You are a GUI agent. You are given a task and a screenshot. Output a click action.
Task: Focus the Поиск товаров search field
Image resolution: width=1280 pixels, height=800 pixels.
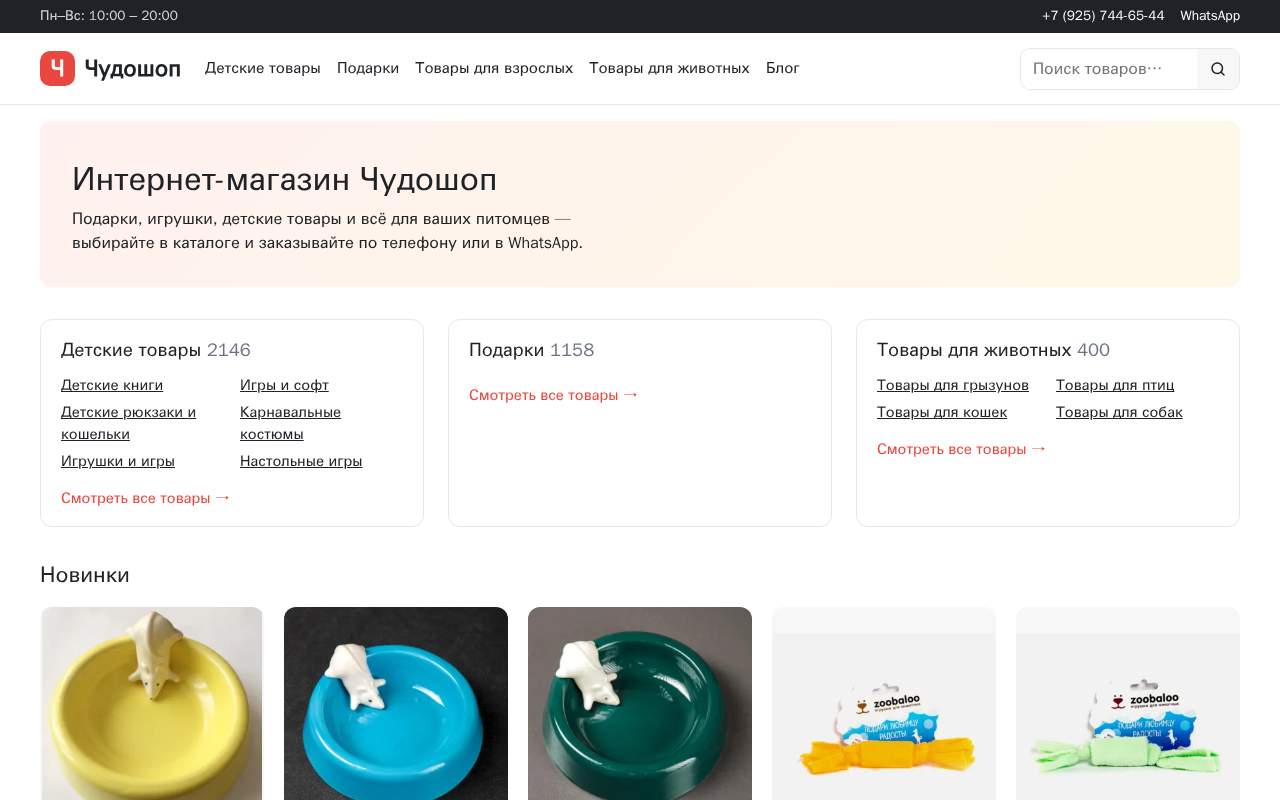[1109, 69]
